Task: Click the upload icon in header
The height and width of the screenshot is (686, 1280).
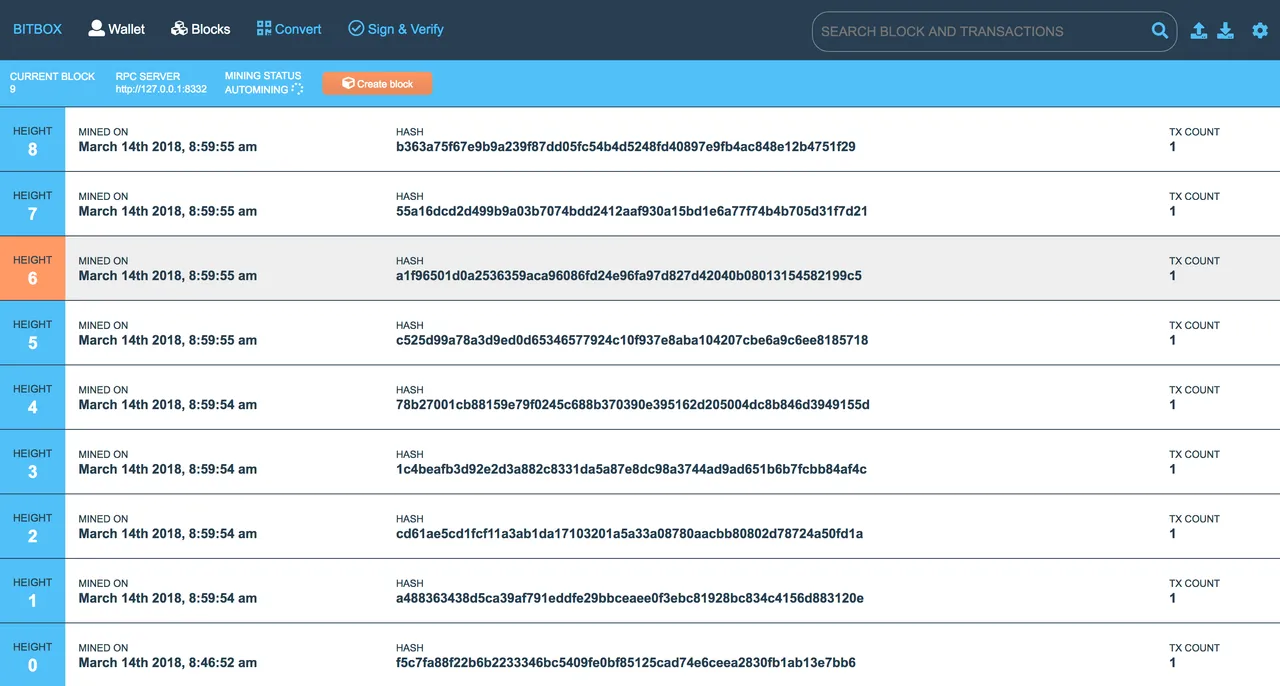Action: click(x=1199, y=31)
